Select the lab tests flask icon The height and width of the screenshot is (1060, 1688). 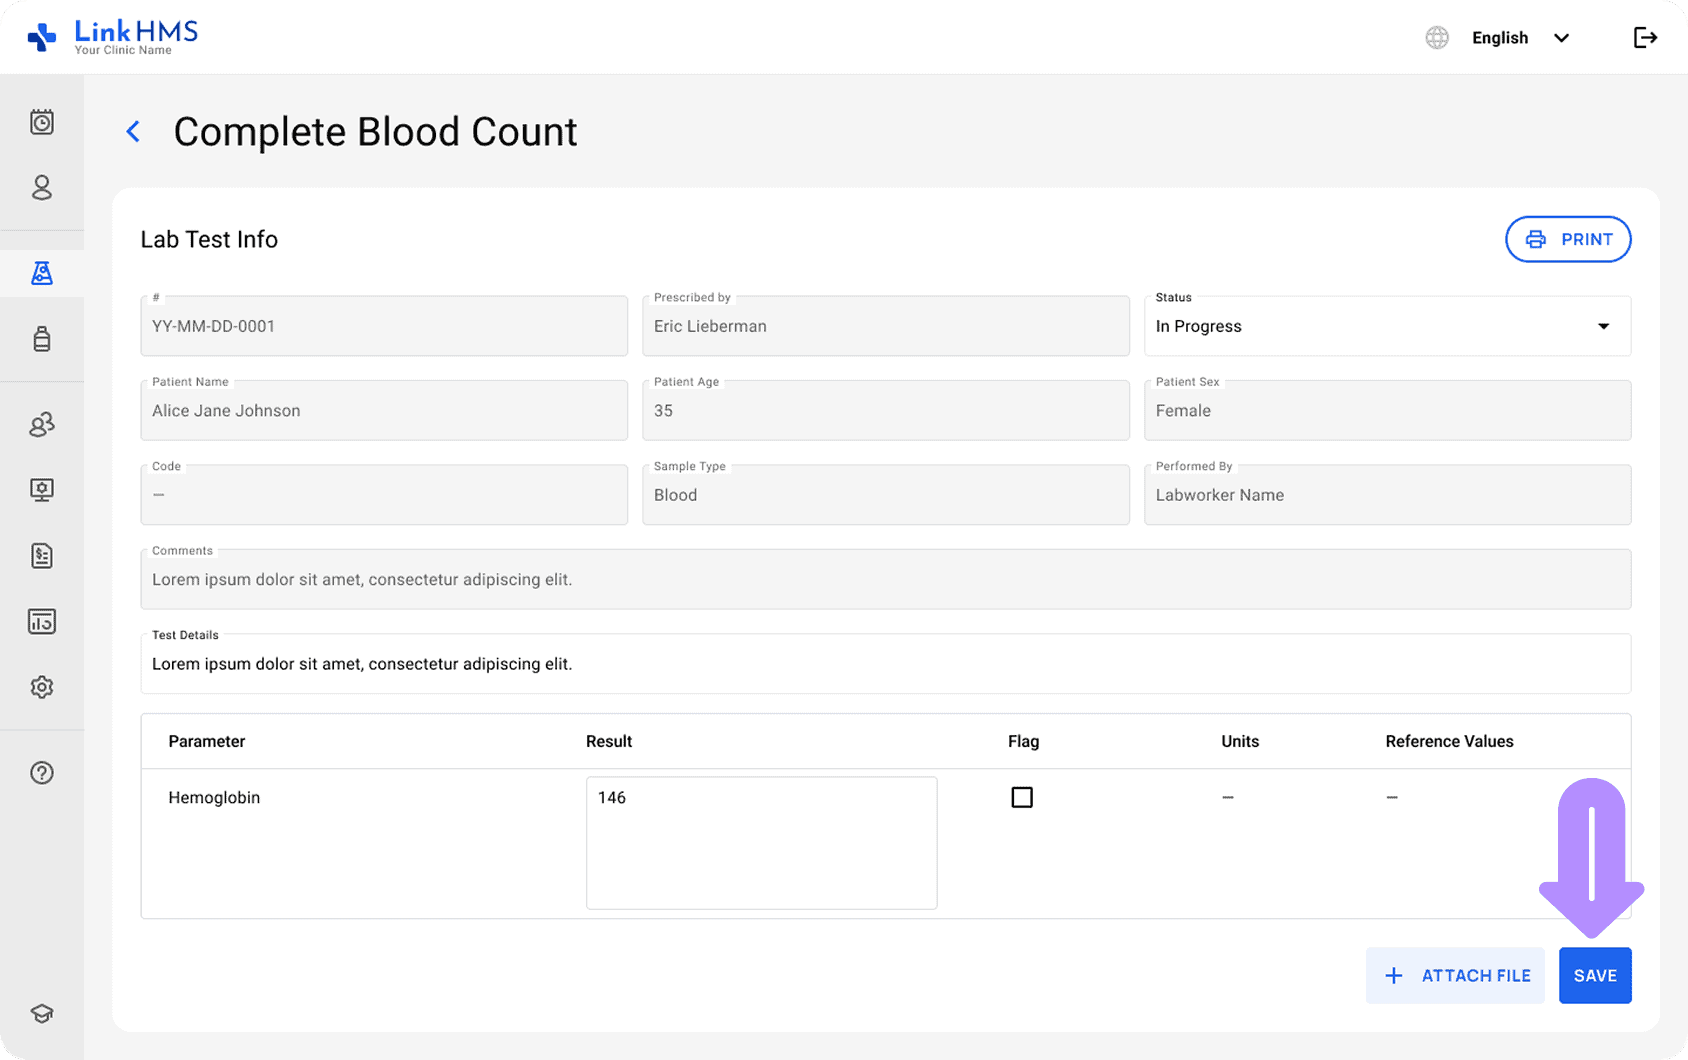(41, 273)
